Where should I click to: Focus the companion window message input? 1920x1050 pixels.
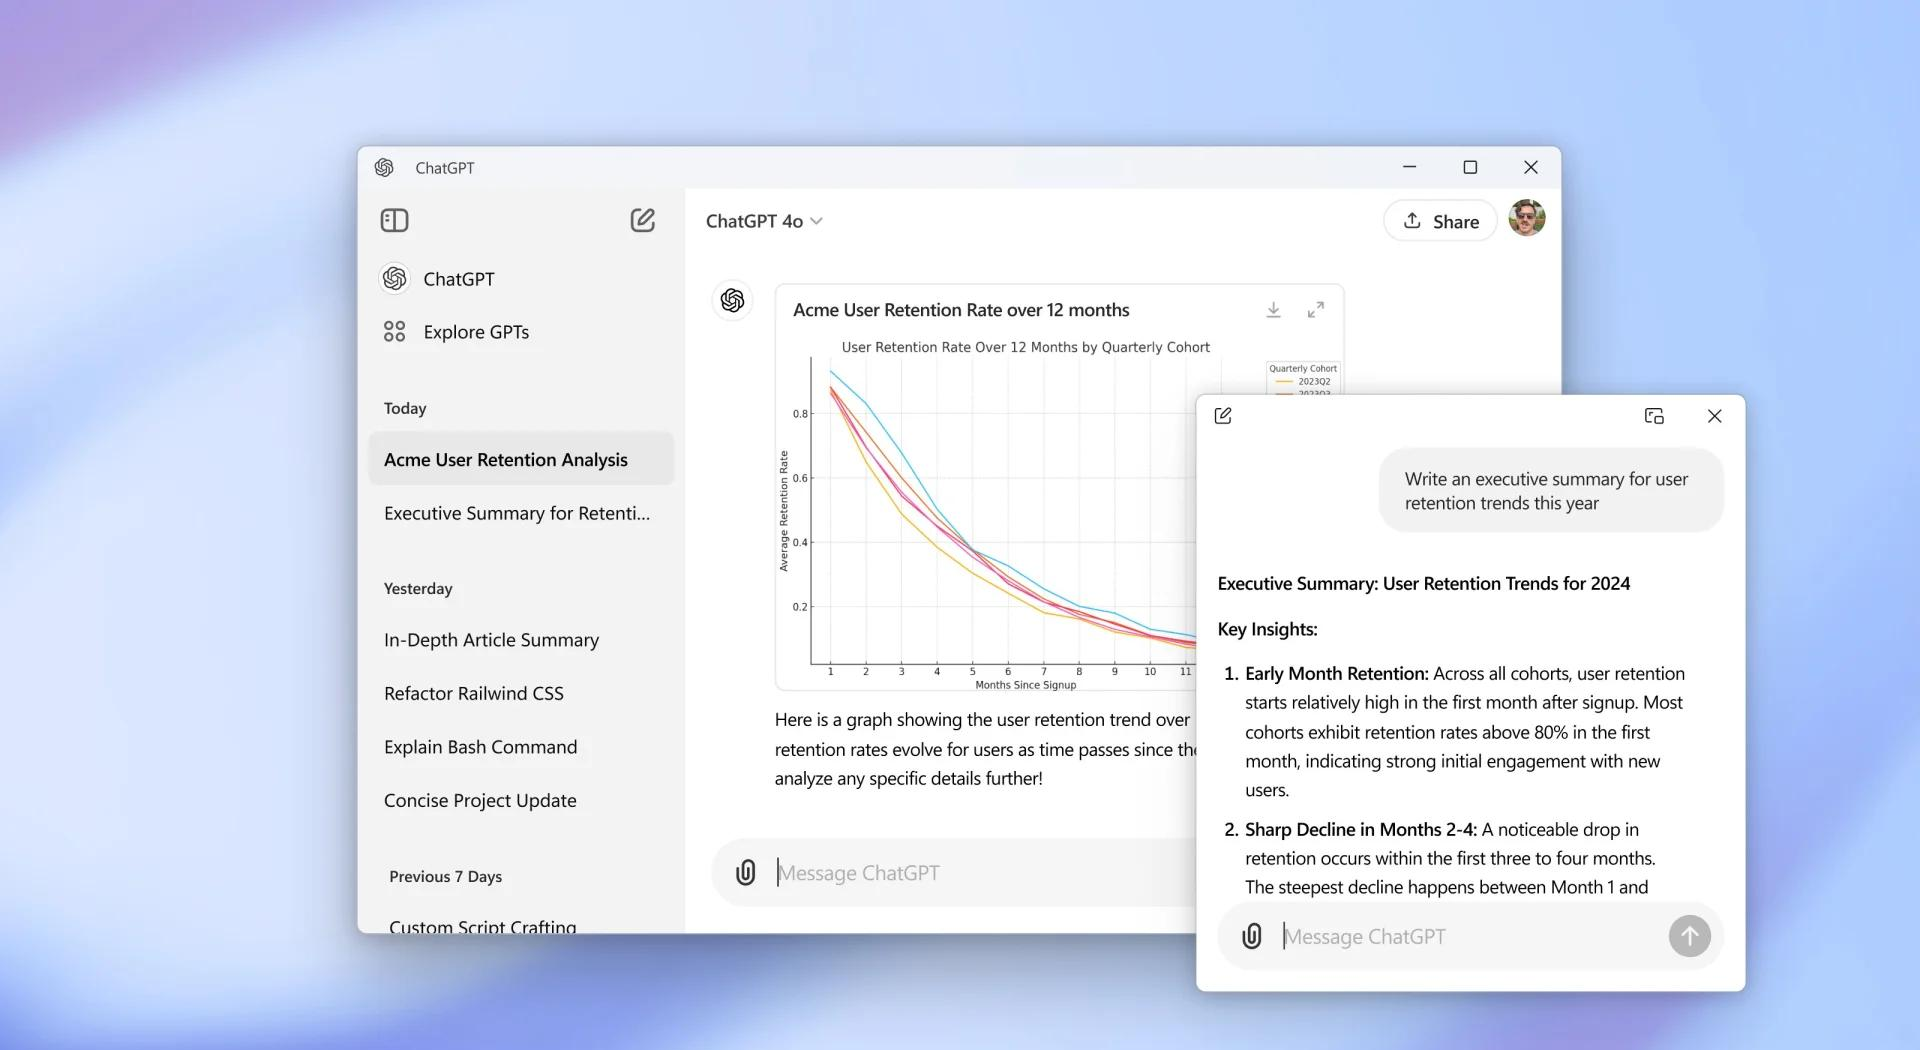point(1470,936)
